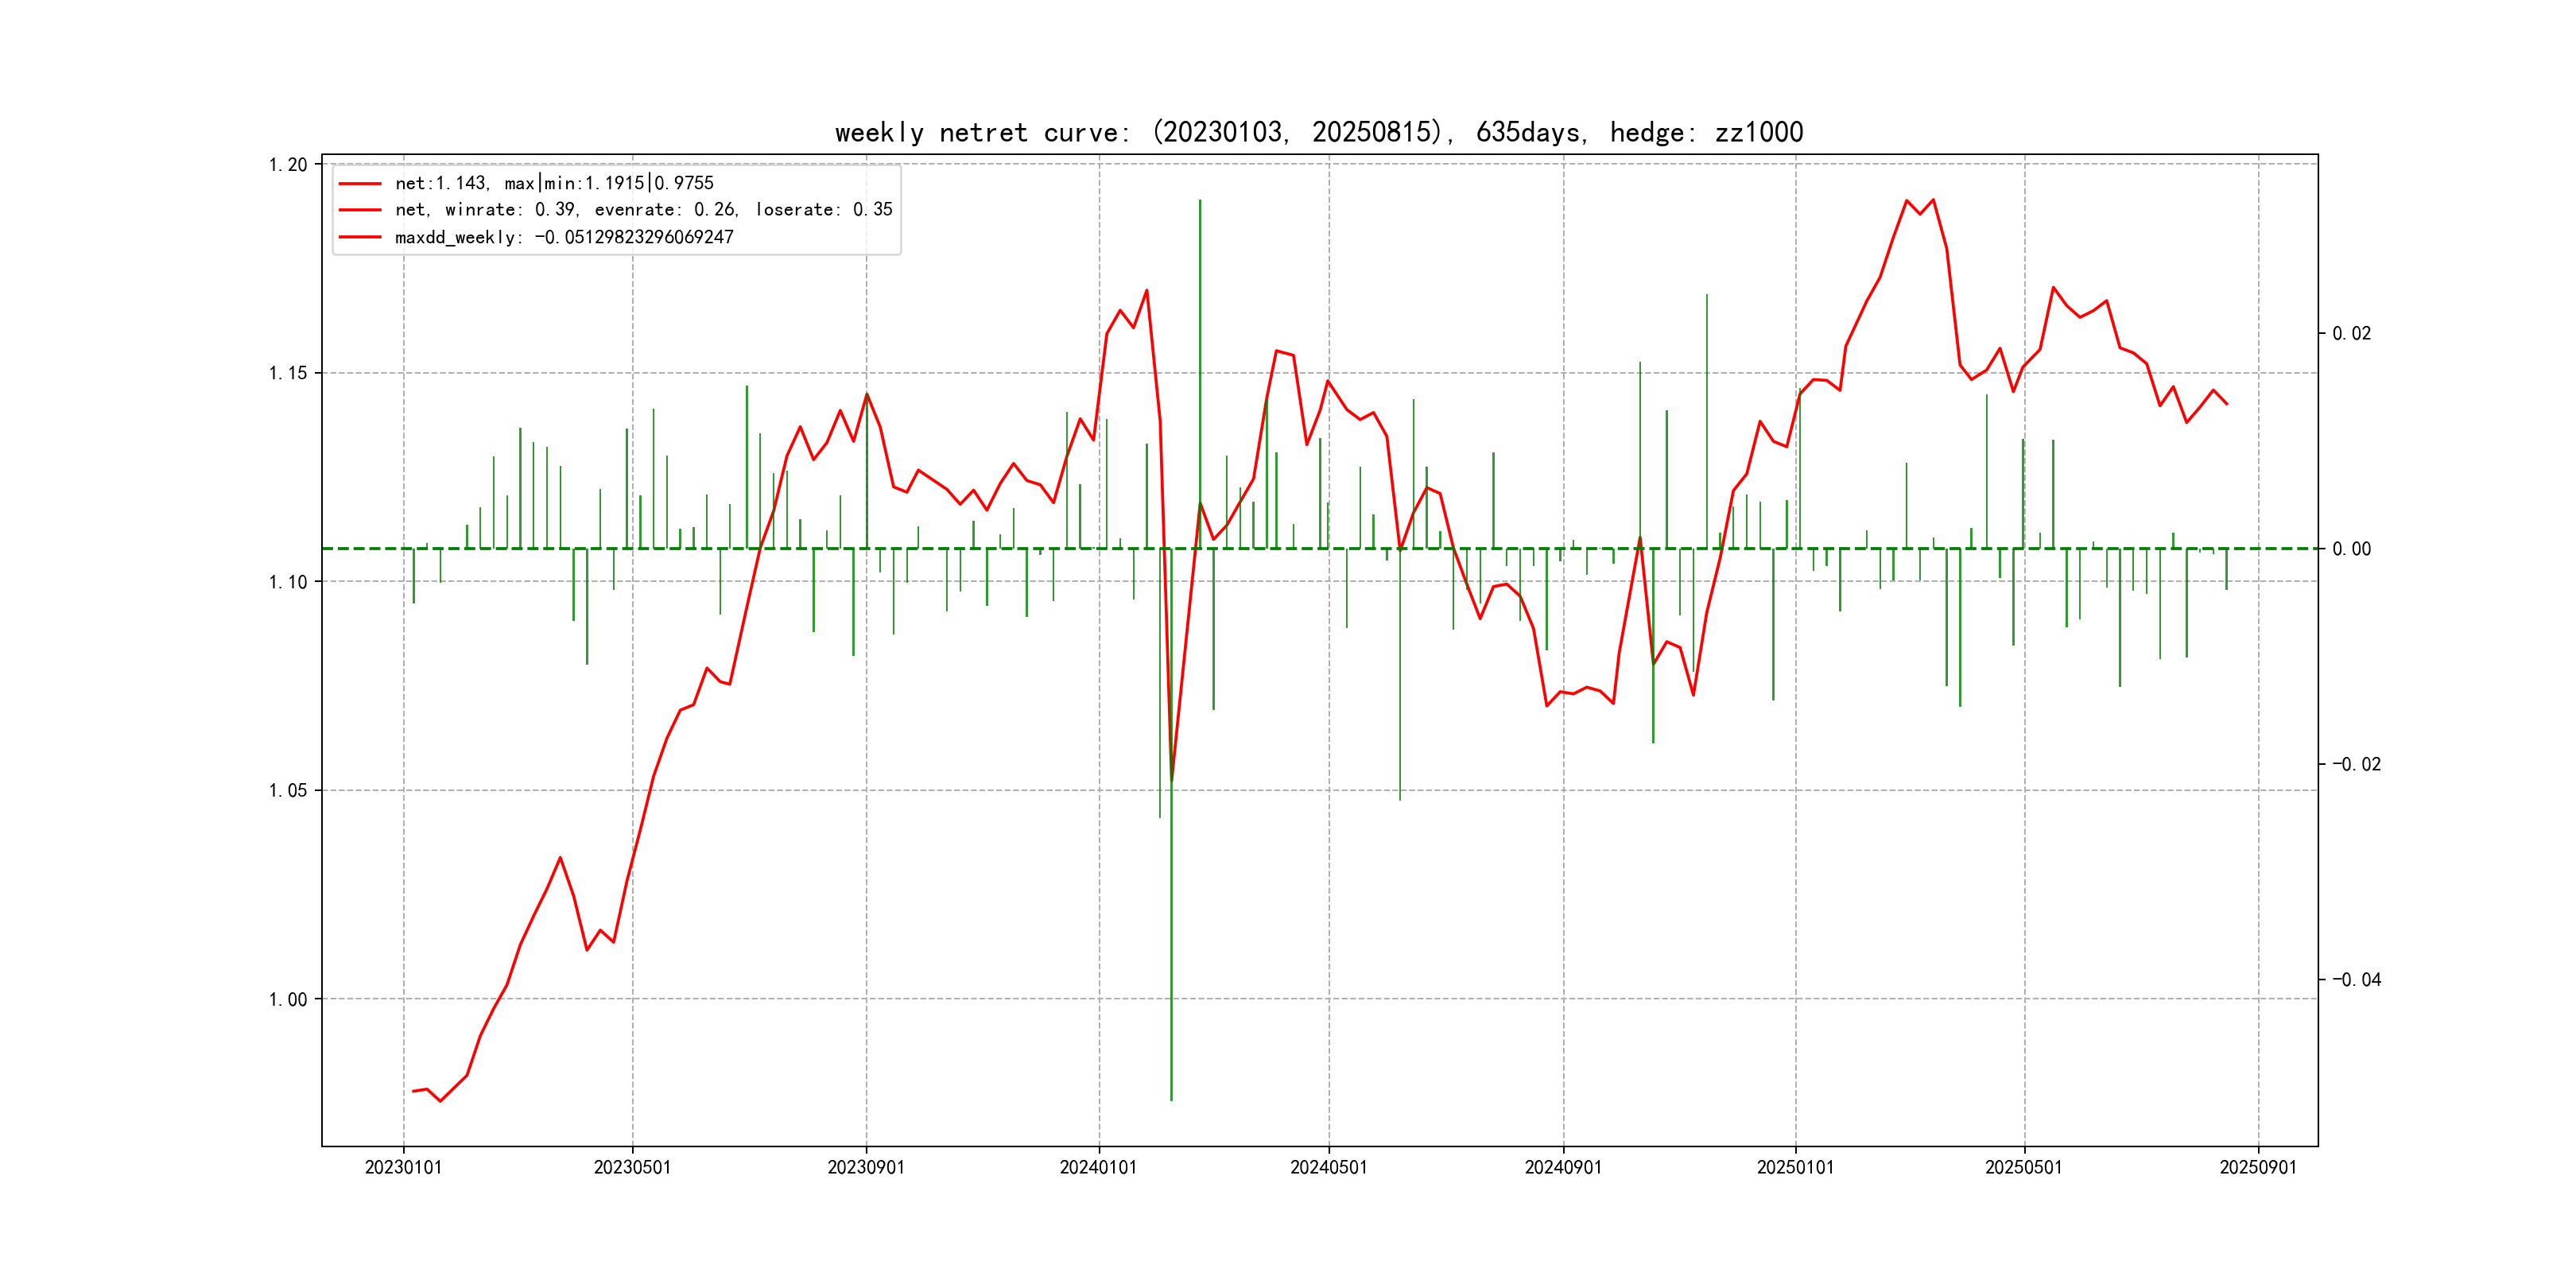Click the -0.04 right axis label
Image resolution: width=2576 pixels, height=1288 pixels.
[2356, 979]
